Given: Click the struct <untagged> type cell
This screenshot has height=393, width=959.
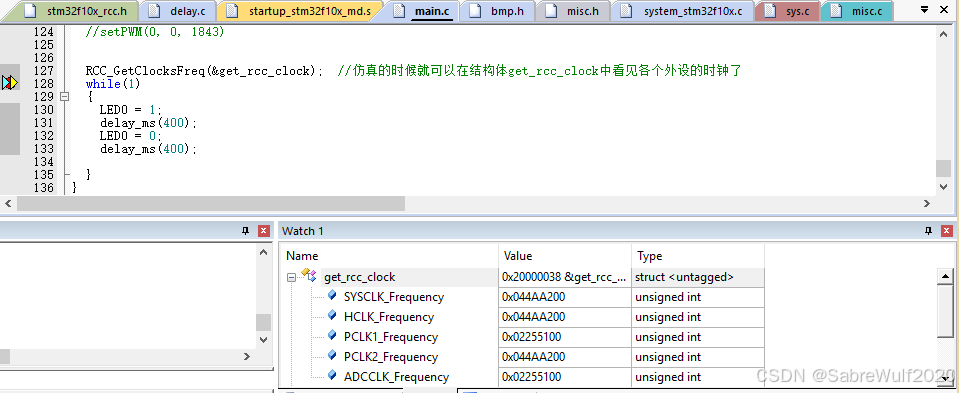Looking at the screenshot, I should click(698, 277).
